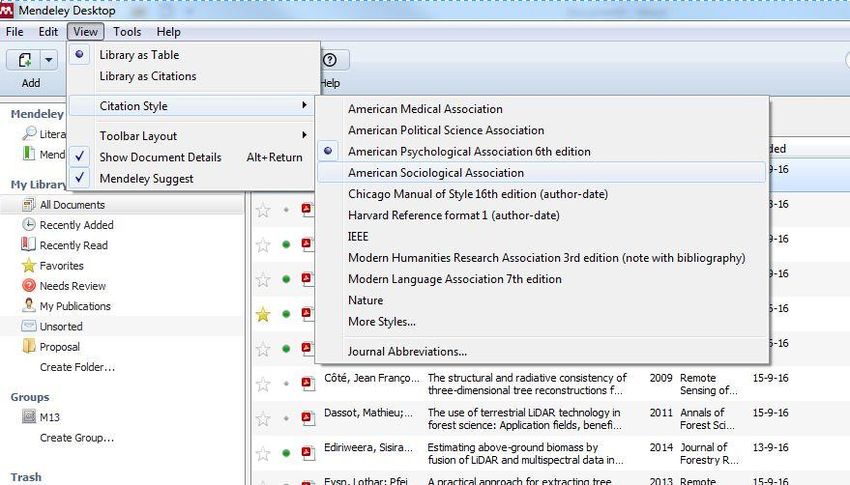Open the Tools menu
This screenshot has height=485, width=850.
[x=127, y=31]
